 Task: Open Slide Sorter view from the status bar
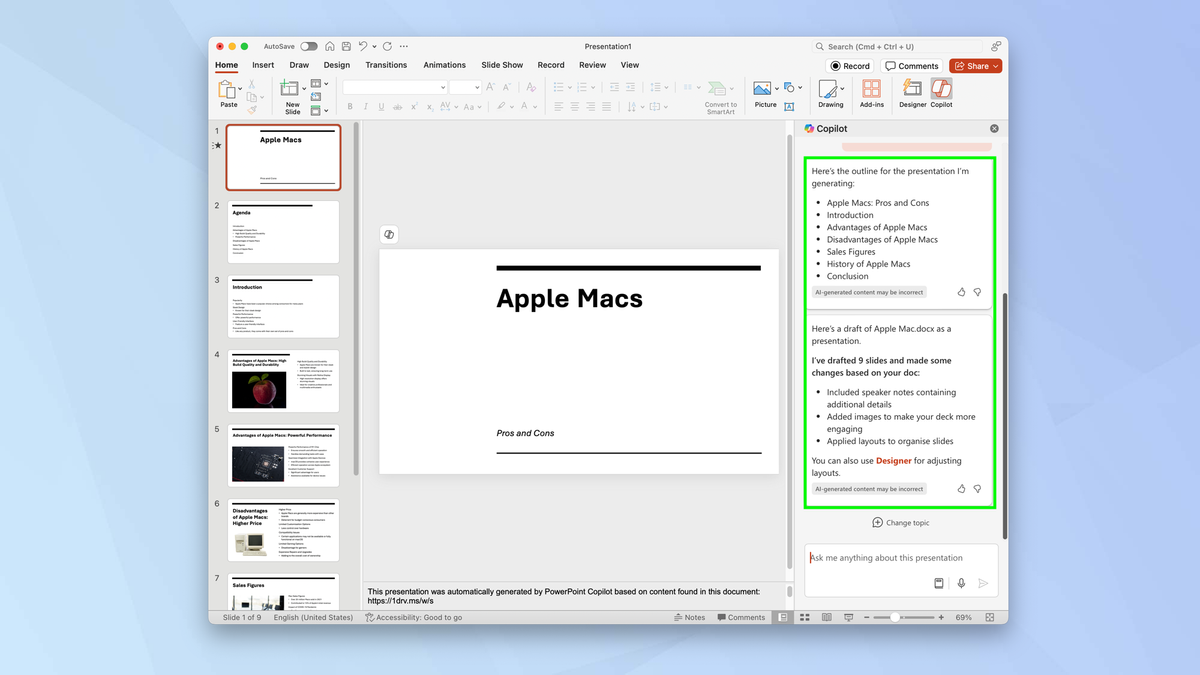[x=805, y=617]
